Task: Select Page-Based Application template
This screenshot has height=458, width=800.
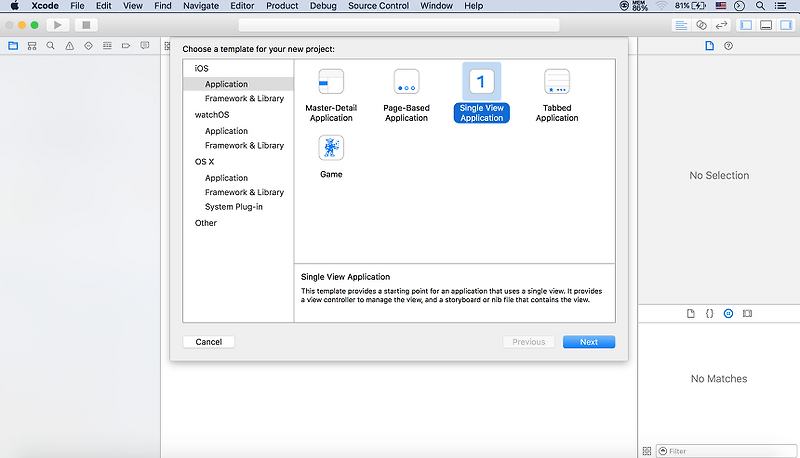Action: (x=407, y=95)
